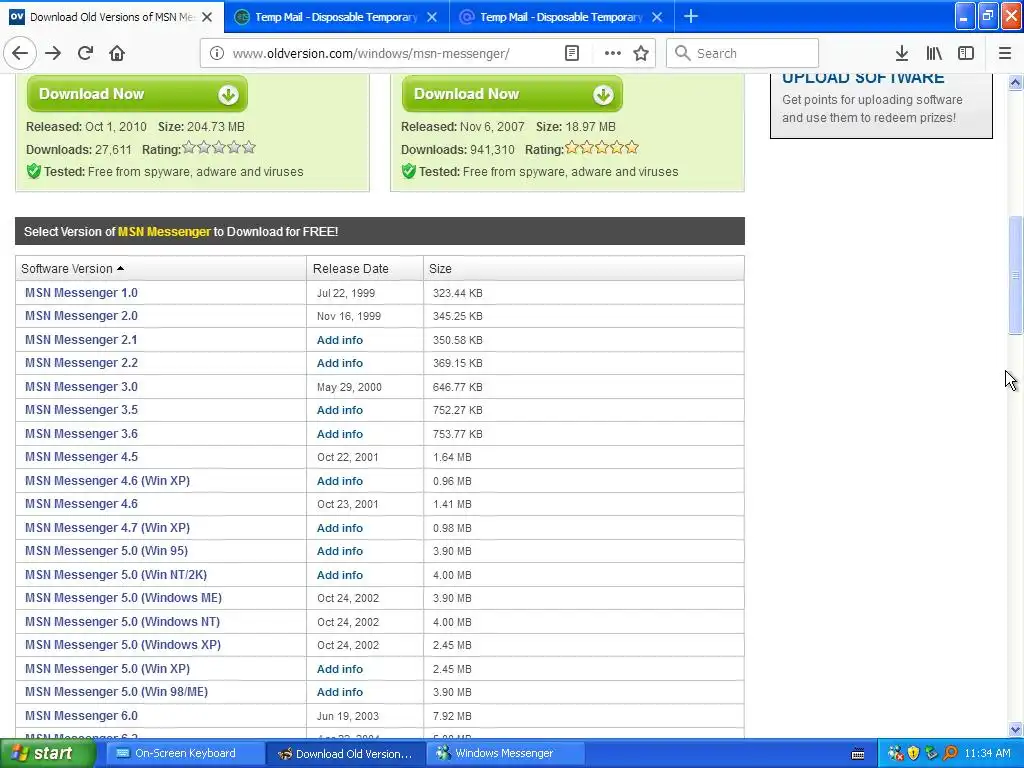This screenshot has width=1024, height=768.
Task: Close the oldversion.com tab
Action: pos(207,17)
